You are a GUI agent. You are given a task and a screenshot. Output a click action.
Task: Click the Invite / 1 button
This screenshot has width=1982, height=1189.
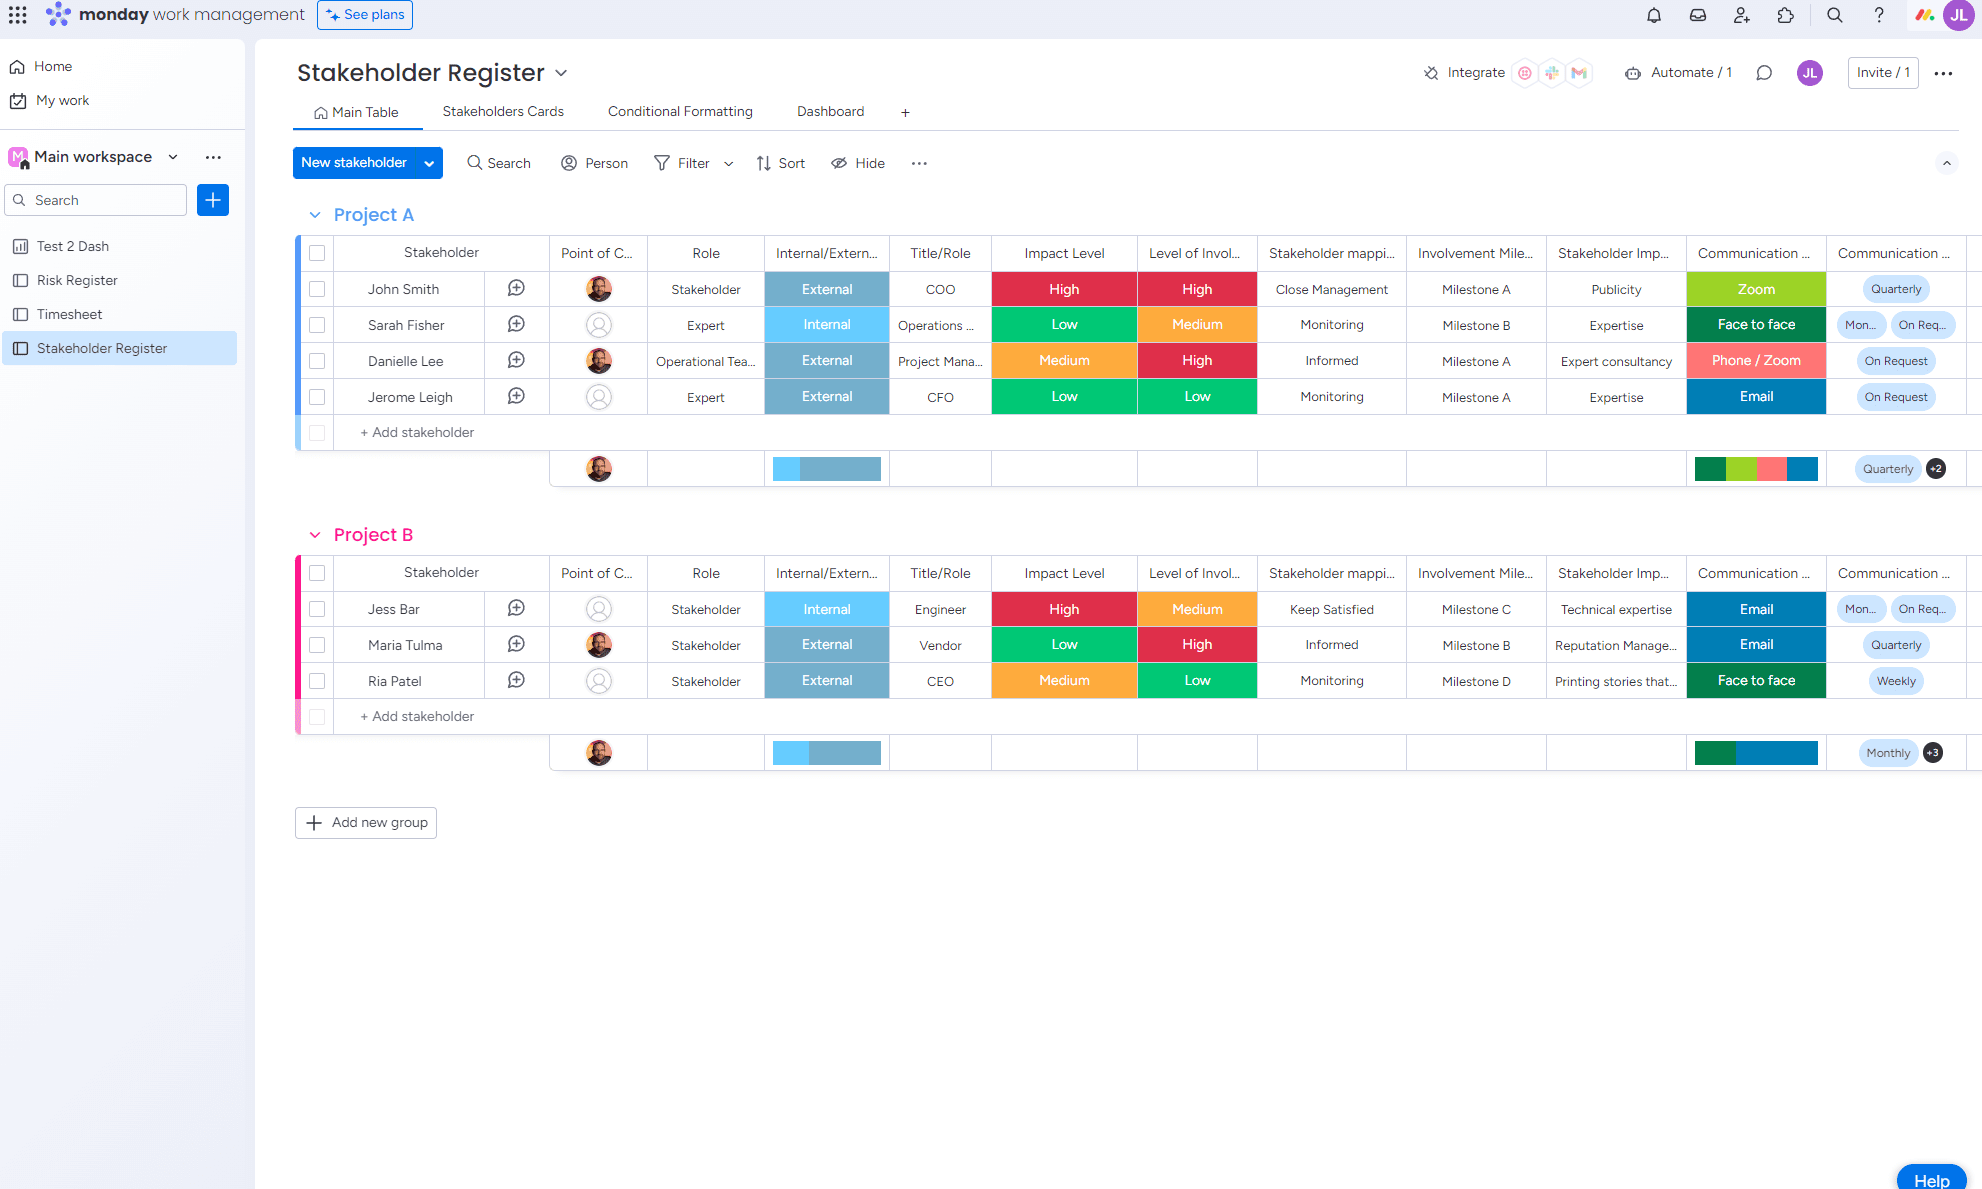[x=1883, y=73]
